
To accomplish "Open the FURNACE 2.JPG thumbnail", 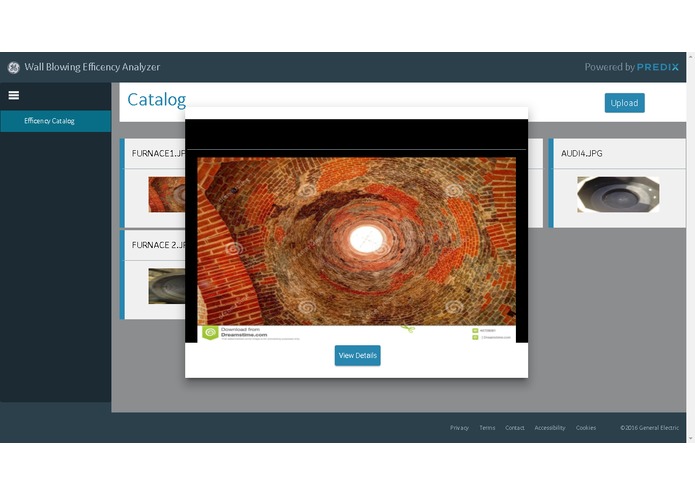I will tap(167, 286).
